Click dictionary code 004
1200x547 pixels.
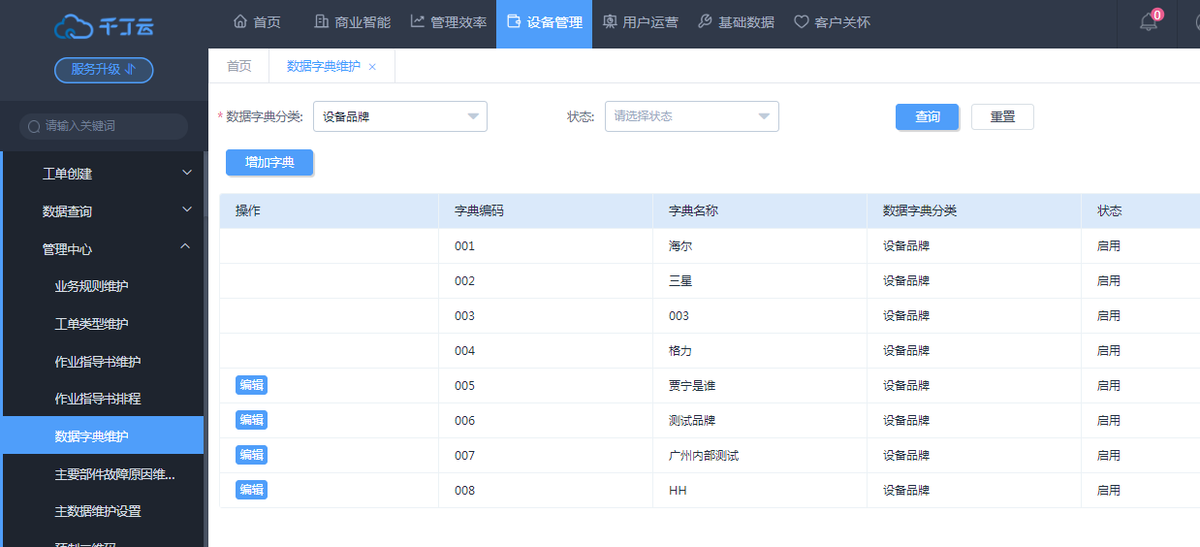click(x=464, y=351)
